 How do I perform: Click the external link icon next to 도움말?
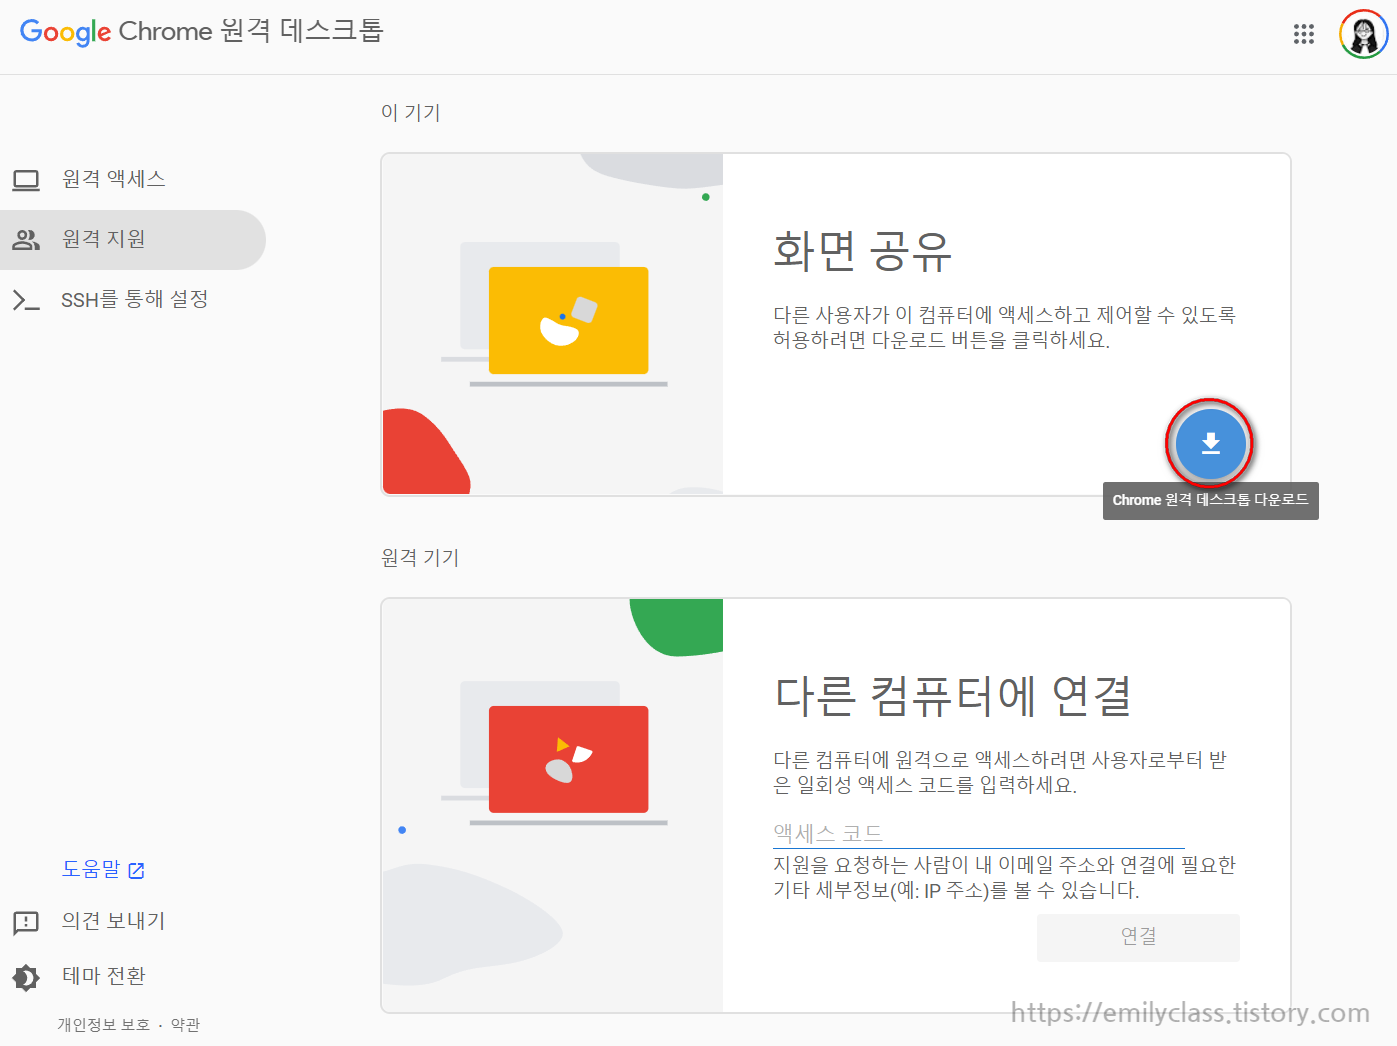pos(137,871)
